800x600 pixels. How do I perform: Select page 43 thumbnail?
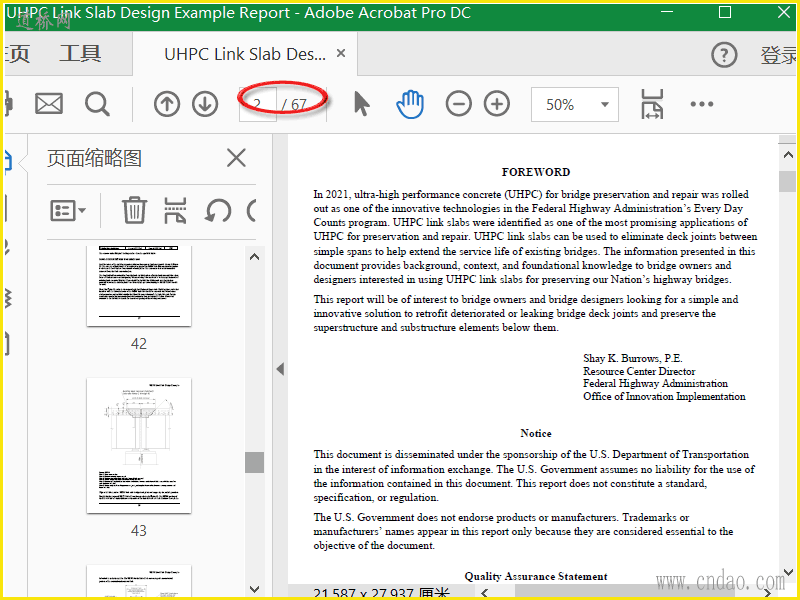[x=139, y=445]
